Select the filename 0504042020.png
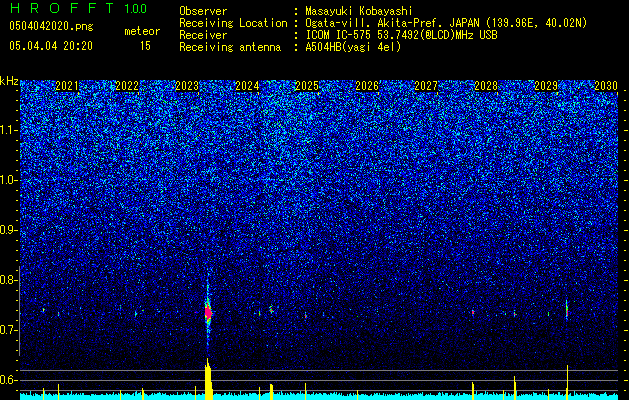Image resolution: width=629 pixels, height=400 pixels. [51, 27]
